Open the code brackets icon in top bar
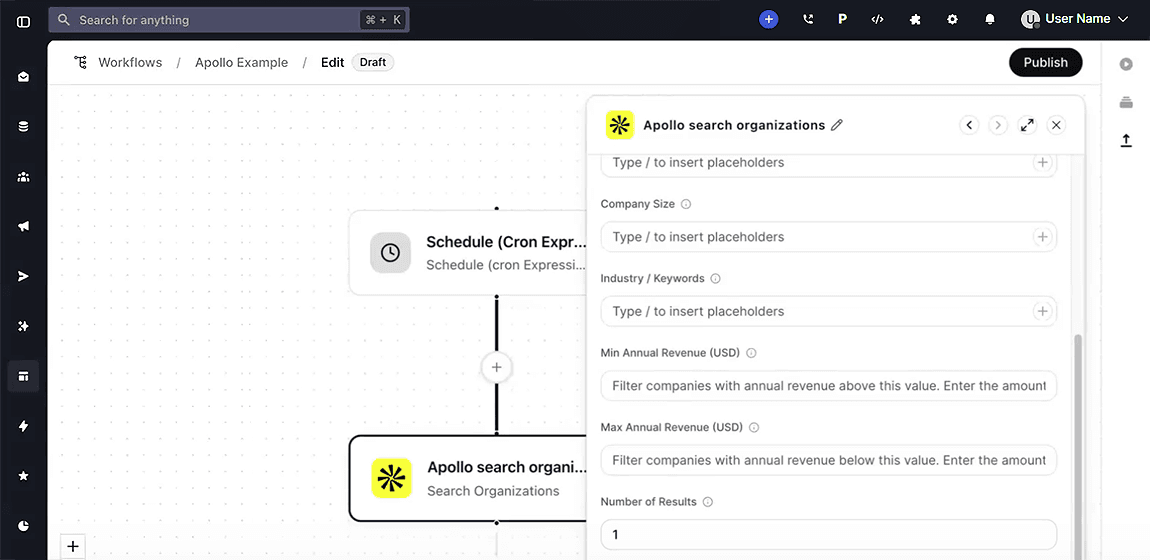Viewport: 1150px width, 560px height. [877, 20]
